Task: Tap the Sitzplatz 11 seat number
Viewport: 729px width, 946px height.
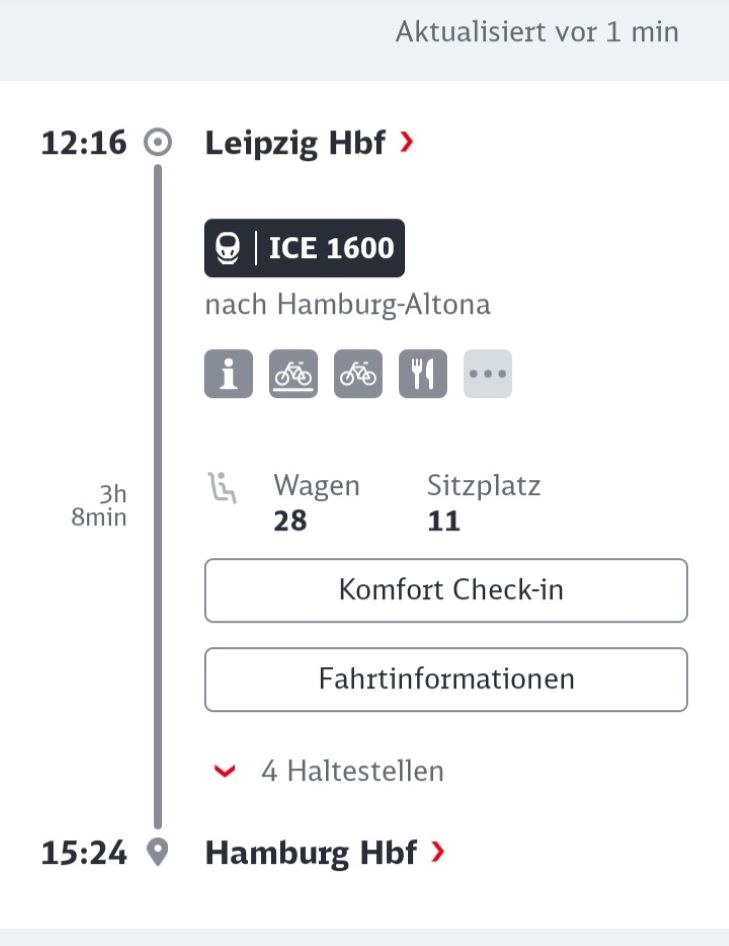Action: click(444, 521)
